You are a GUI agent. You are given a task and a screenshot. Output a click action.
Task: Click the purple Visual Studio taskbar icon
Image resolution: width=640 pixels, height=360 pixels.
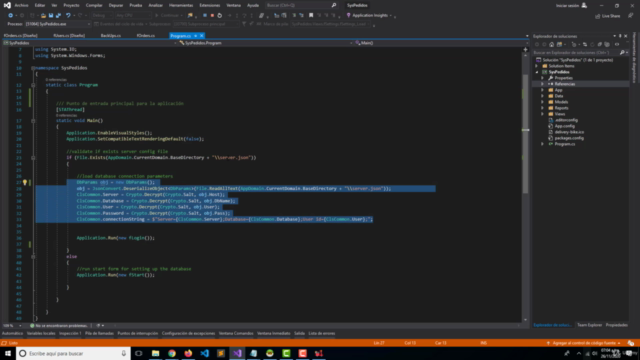pos(237,353)
